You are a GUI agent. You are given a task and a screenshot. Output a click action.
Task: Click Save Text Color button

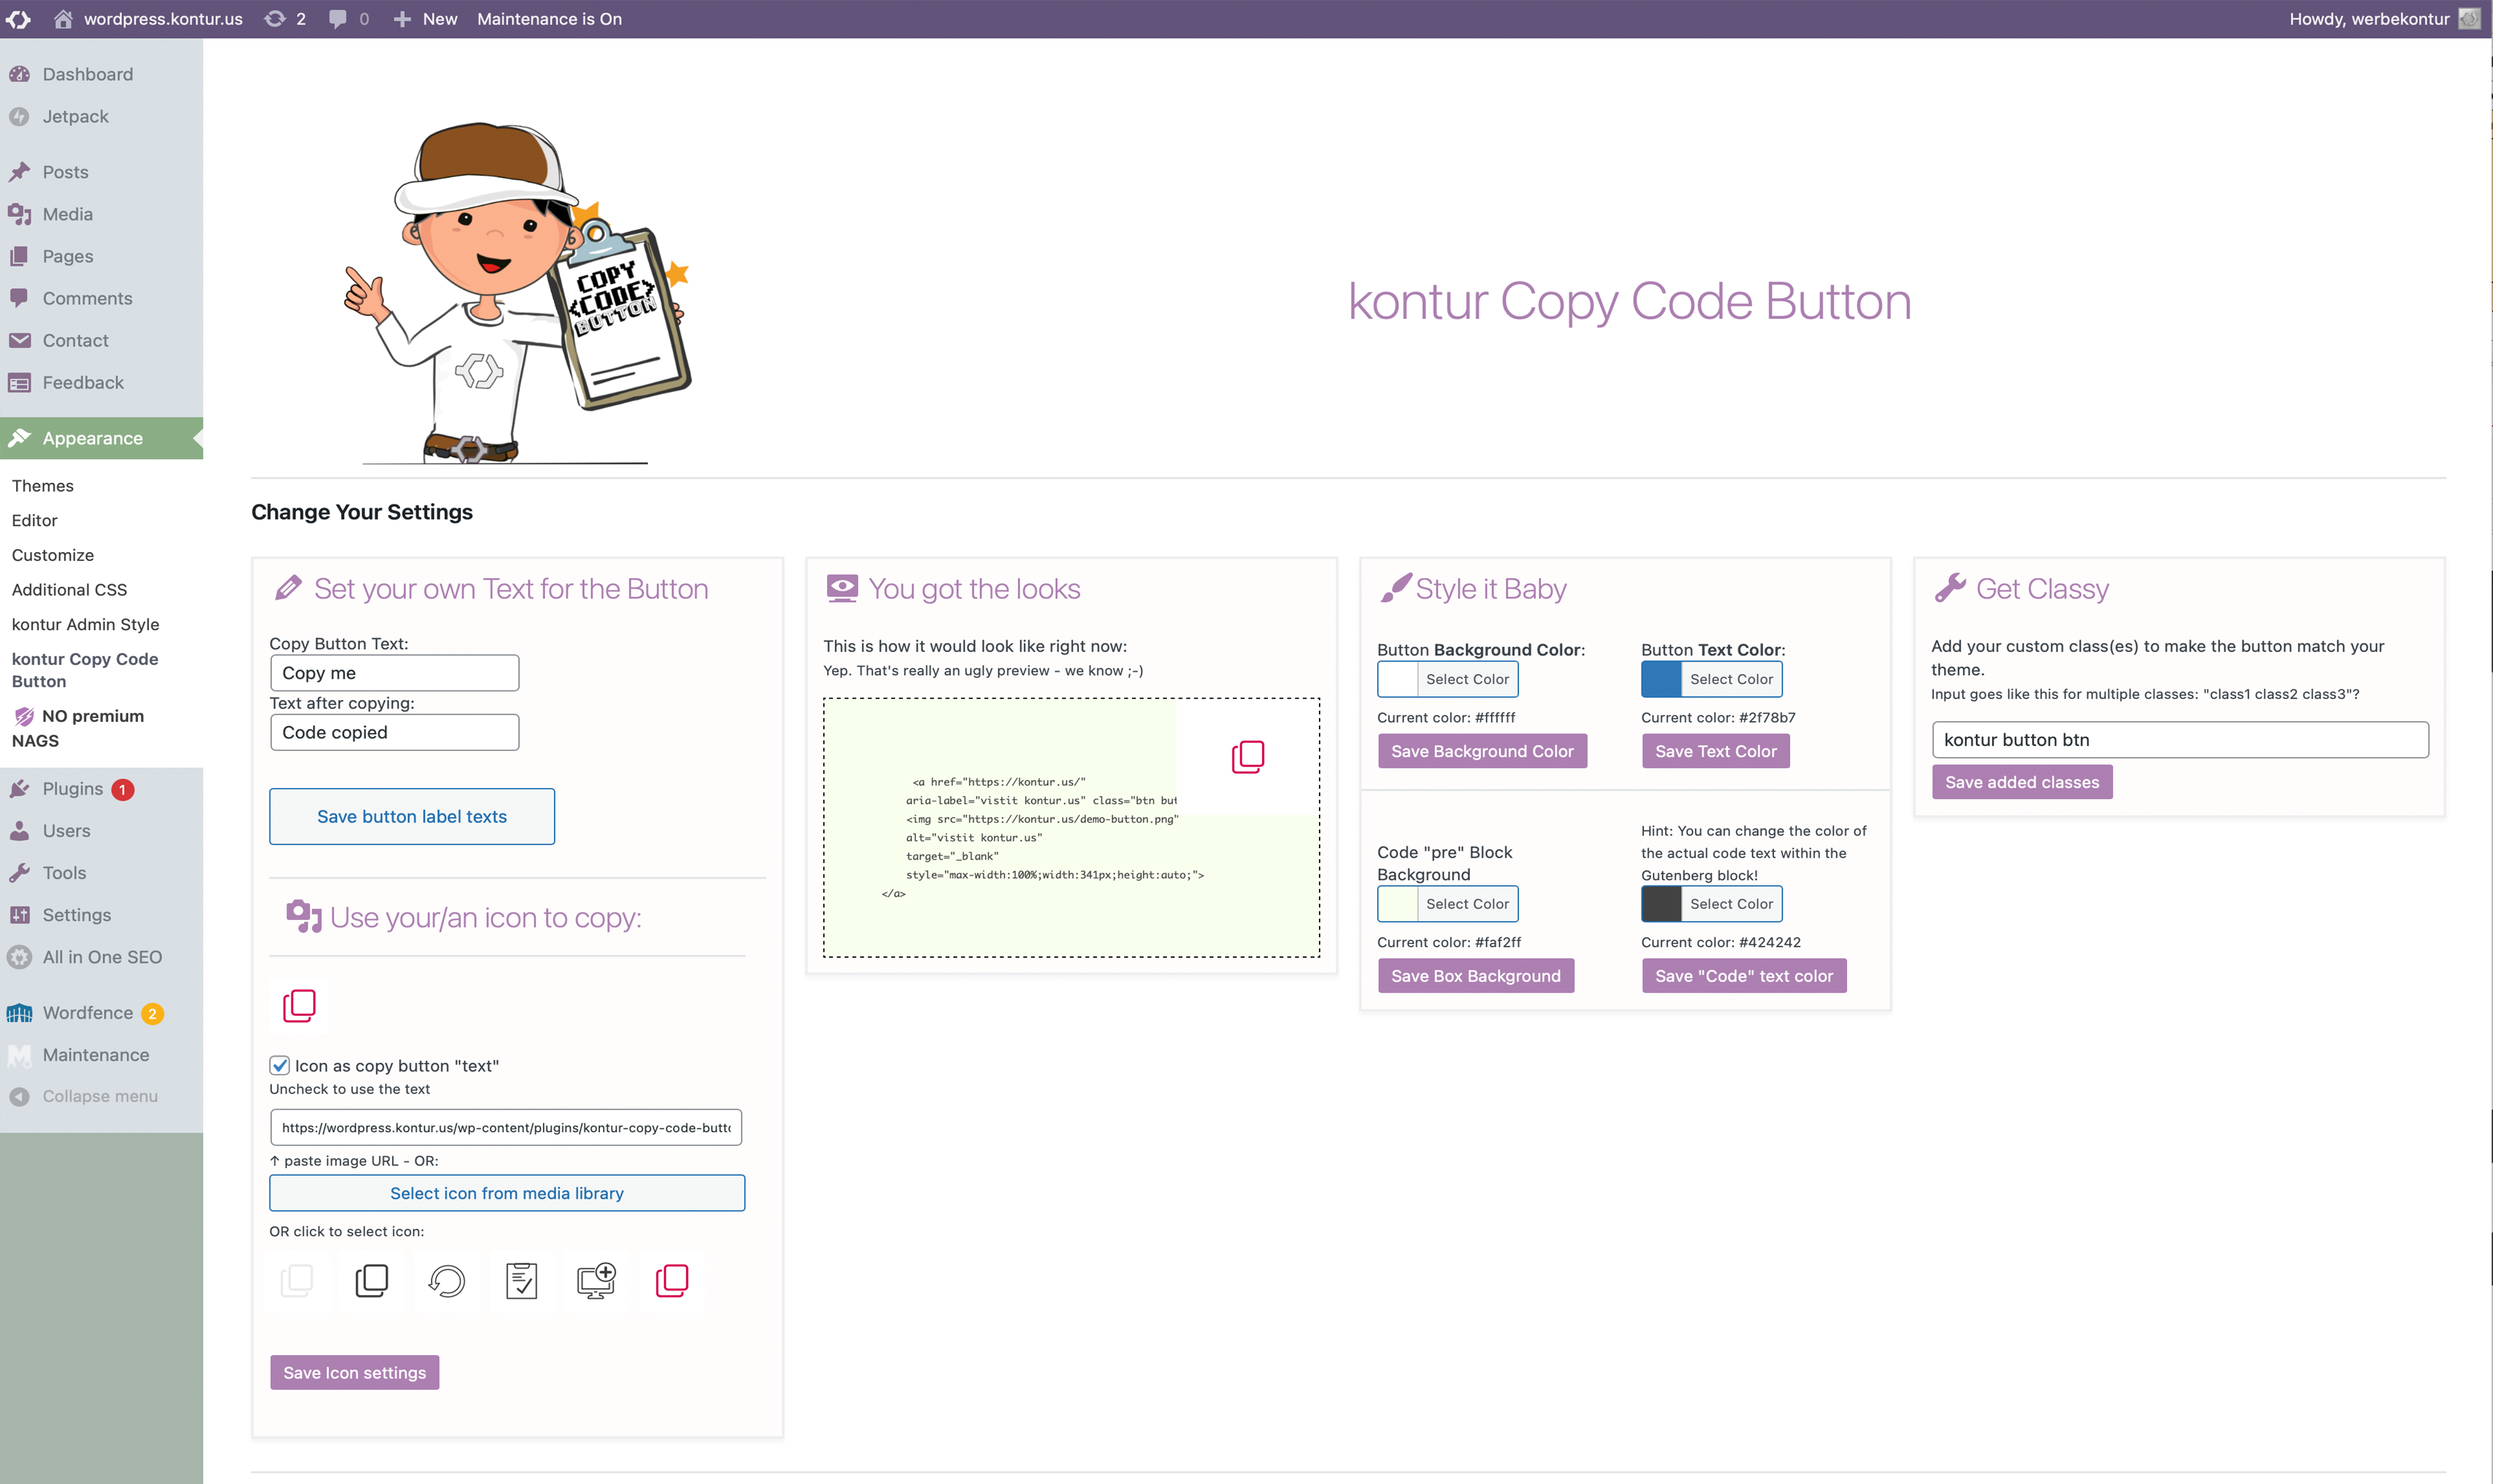1716,751
